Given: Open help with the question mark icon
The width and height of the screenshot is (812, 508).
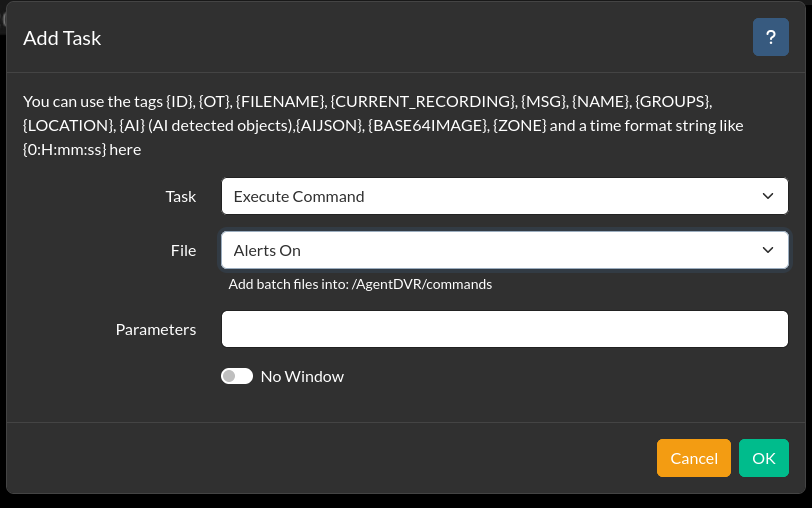Looking at the screenshot, I should [771, 37].
